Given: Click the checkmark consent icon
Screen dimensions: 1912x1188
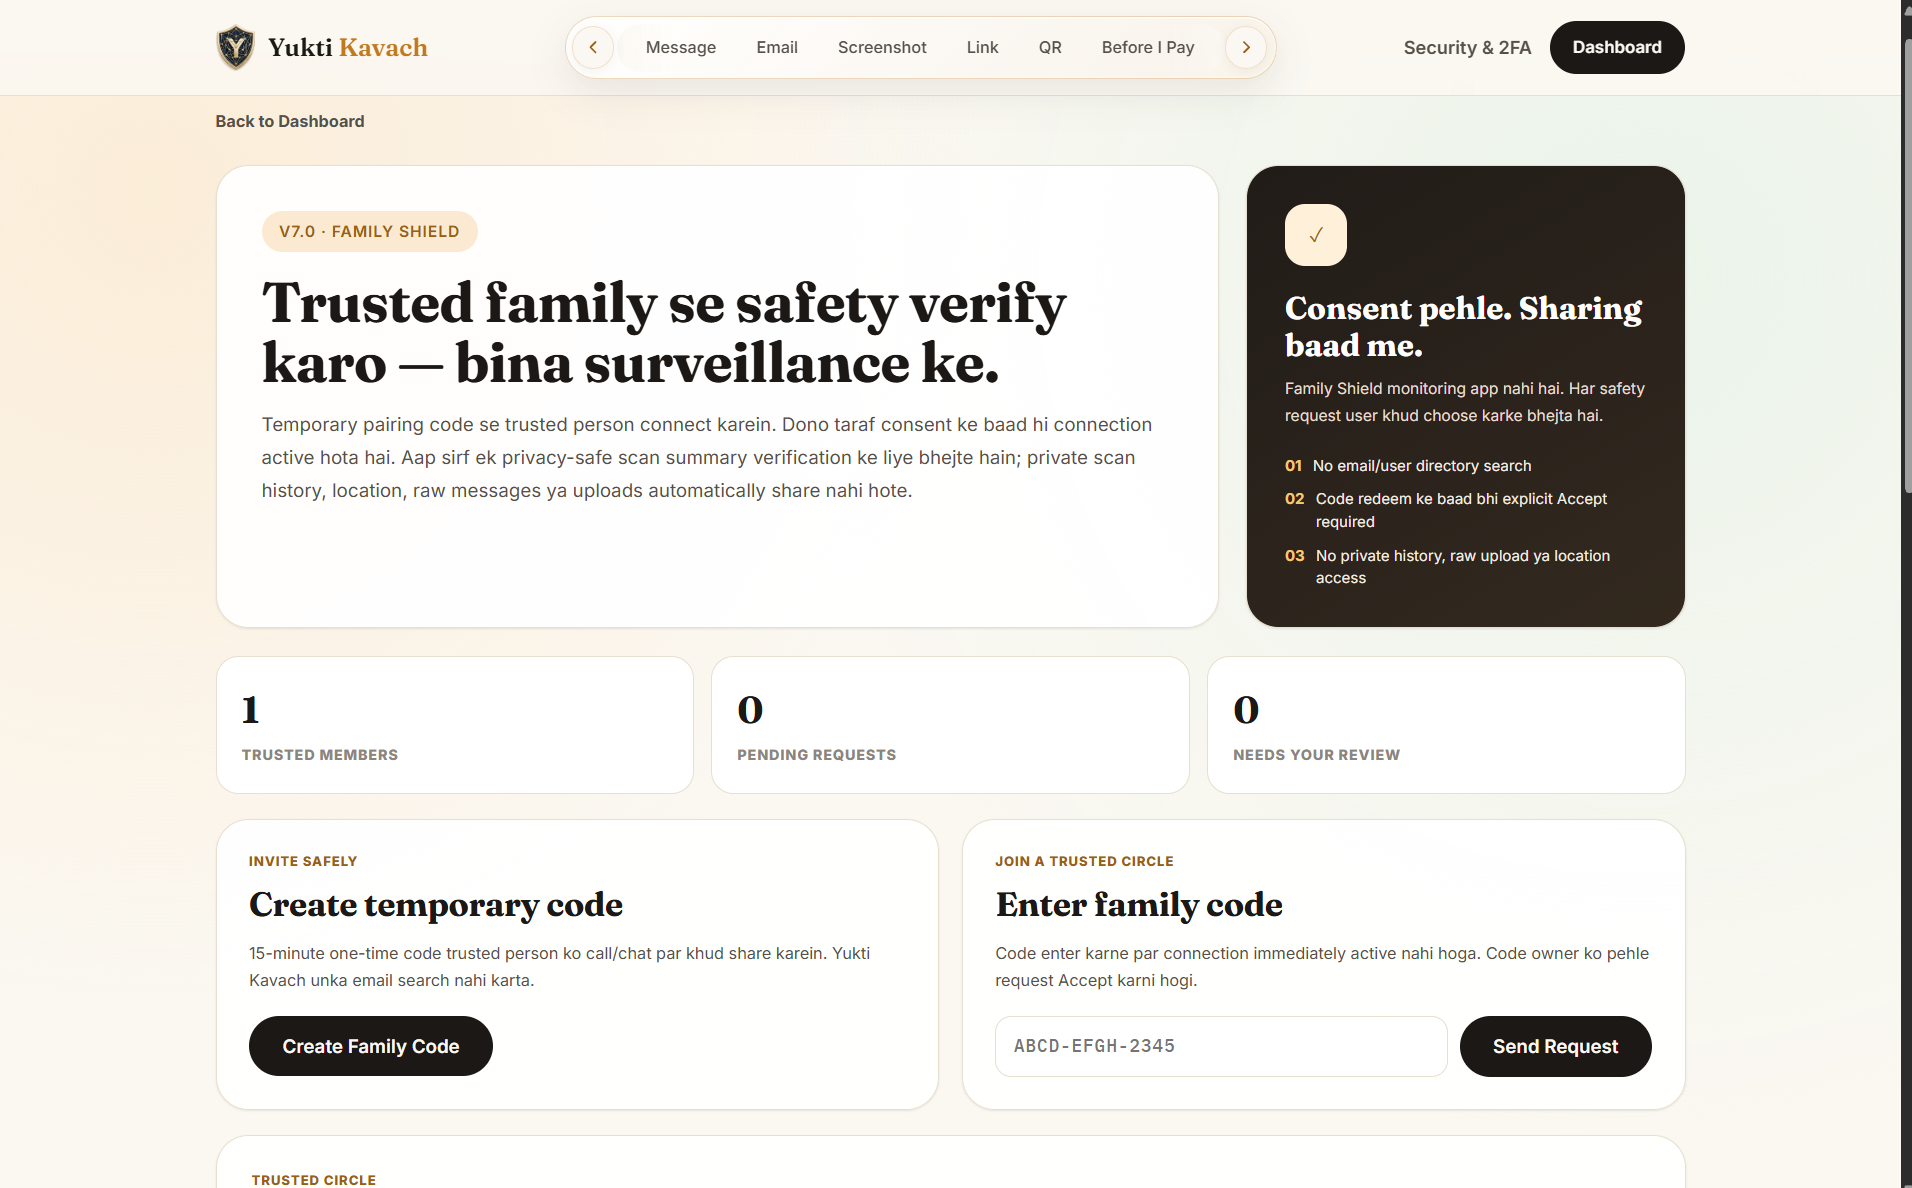Looking at the screenshot, I should coord(1315,235).
